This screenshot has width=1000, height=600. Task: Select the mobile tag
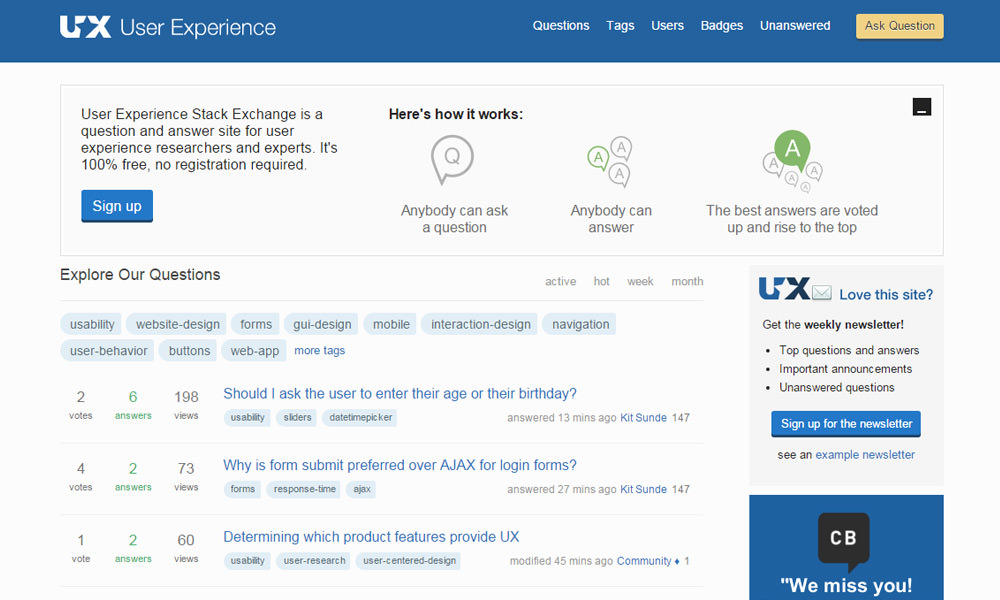[x=391, y=324]
